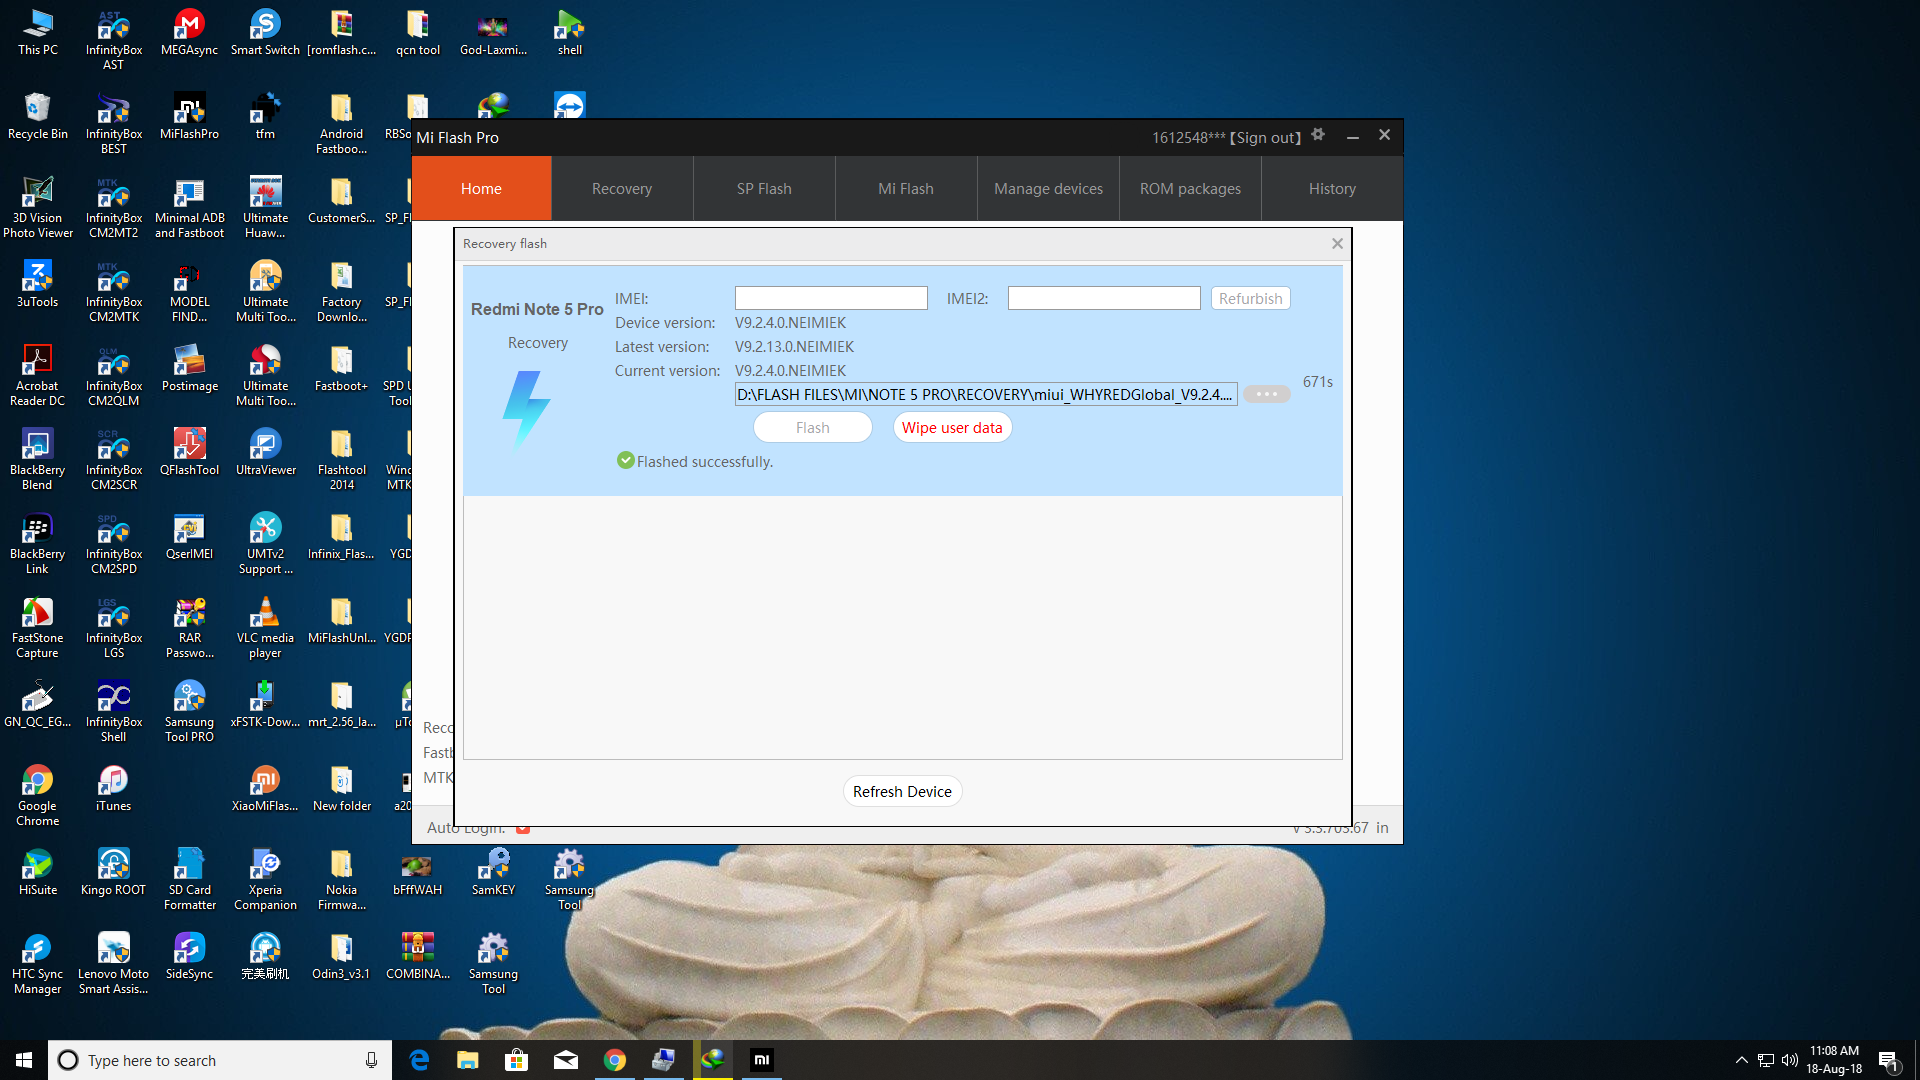The height and width of the screenshot is (1080, 1920).
Task: Focus the IMEI input field
Action: pos(831,298)
